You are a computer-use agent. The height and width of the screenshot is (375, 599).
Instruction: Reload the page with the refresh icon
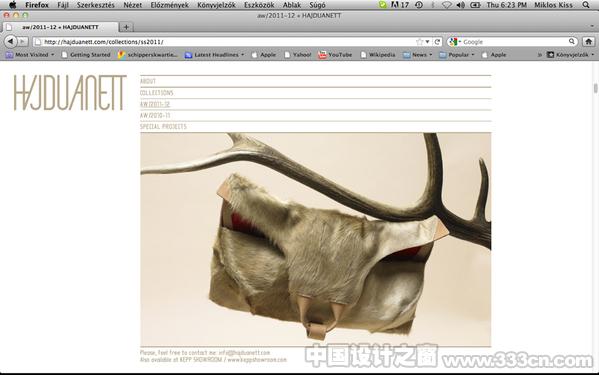point(437,42)
